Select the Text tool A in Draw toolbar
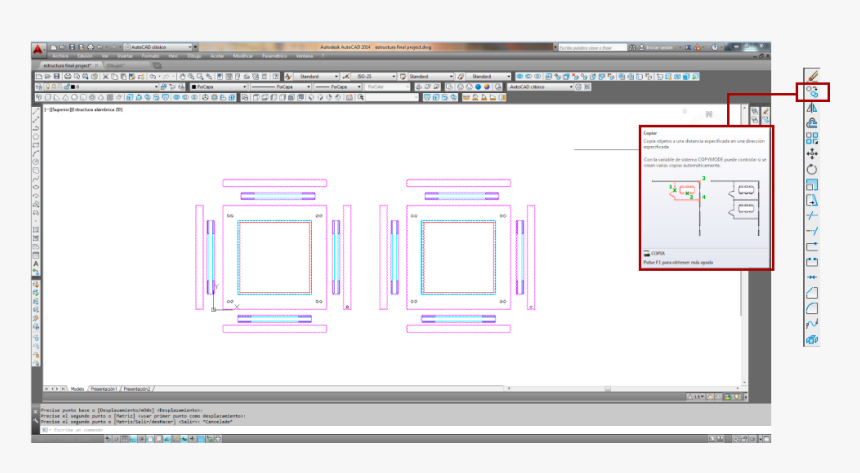Viewport: 860px width, 473px height. coord(36,264)
